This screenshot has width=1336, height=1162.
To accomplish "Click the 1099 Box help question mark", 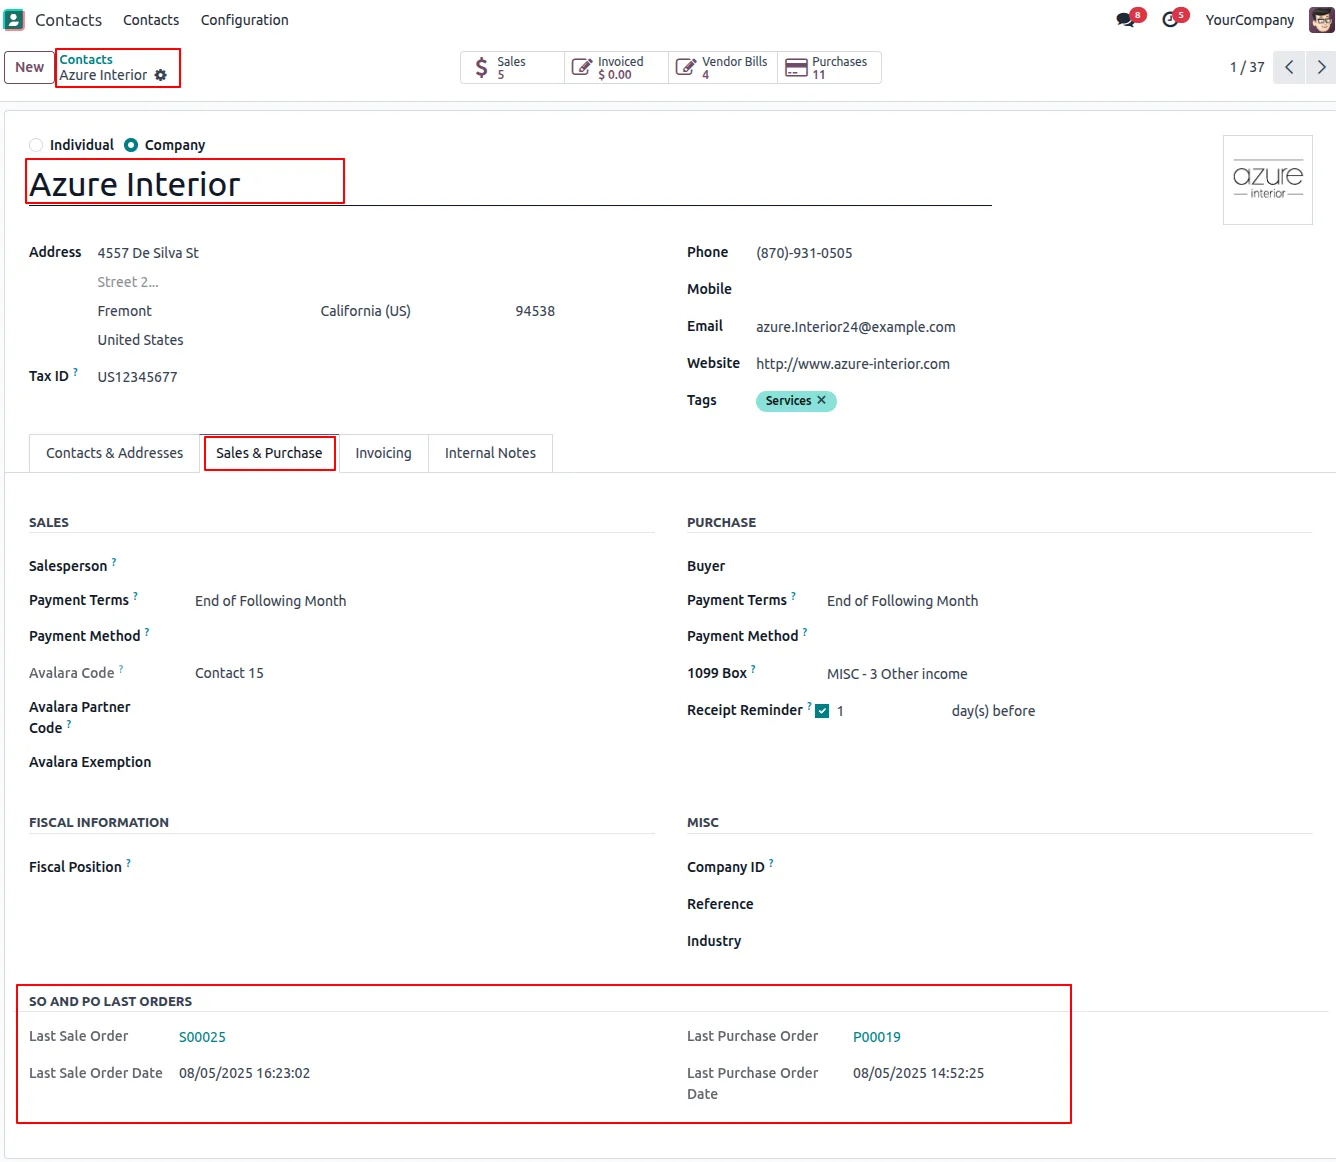I will 753,669.
